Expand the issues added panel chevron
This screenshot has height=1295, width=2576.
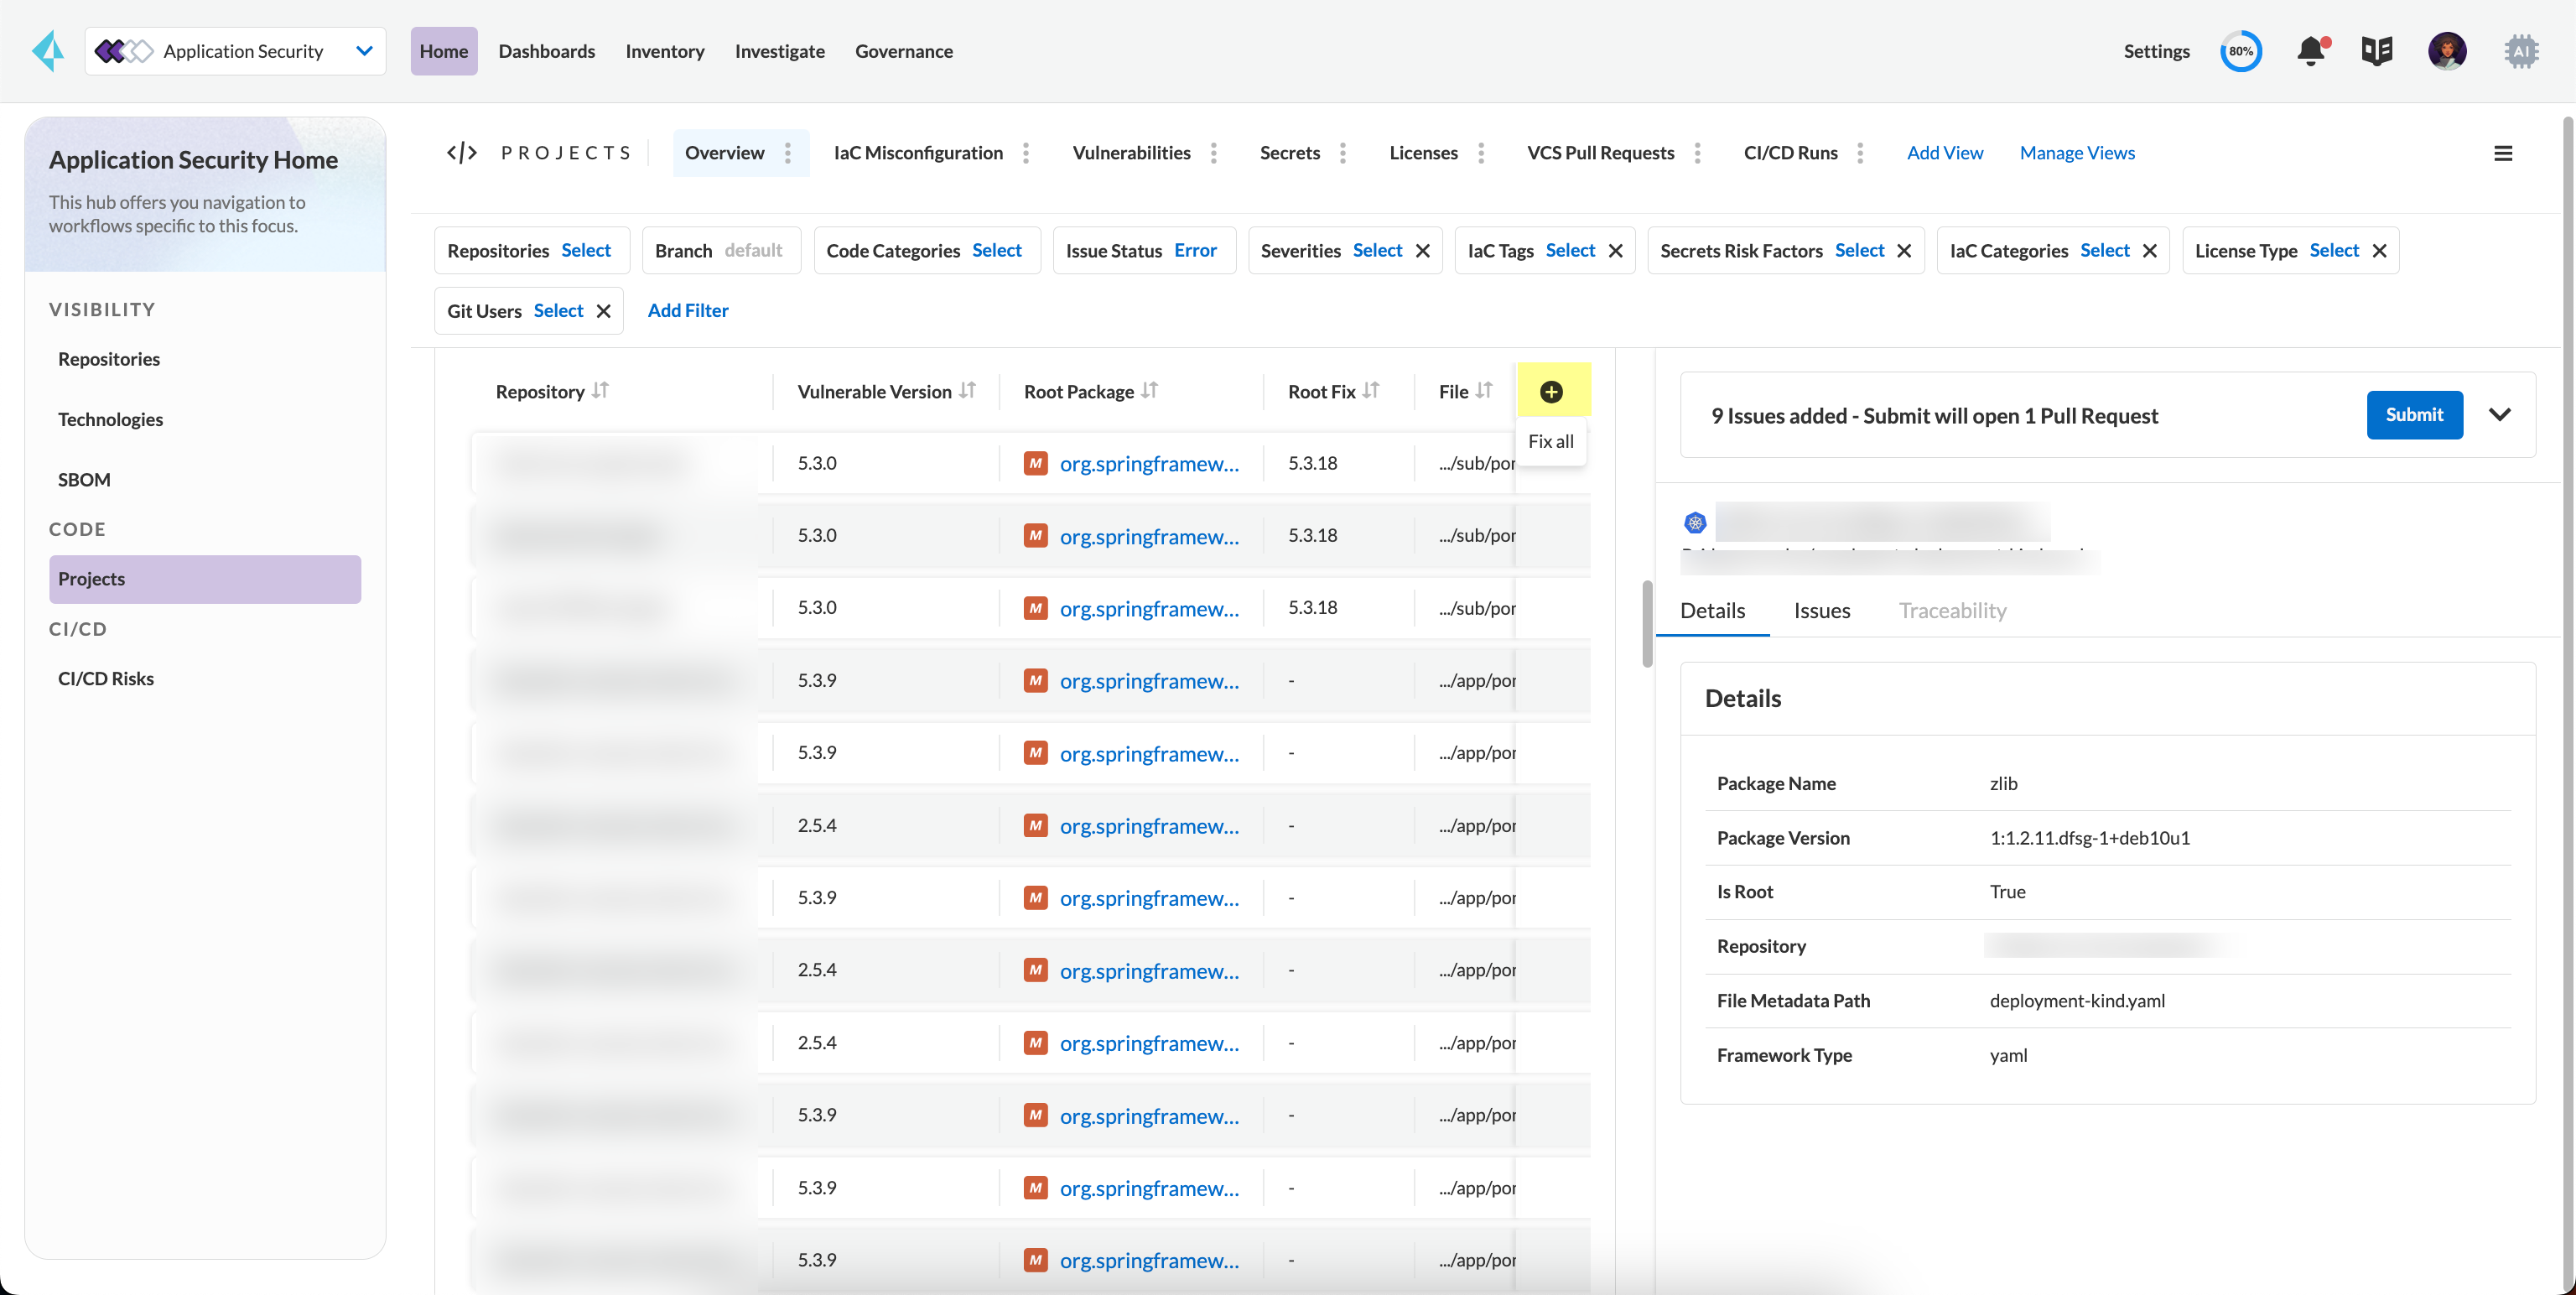pos(2499,415)
